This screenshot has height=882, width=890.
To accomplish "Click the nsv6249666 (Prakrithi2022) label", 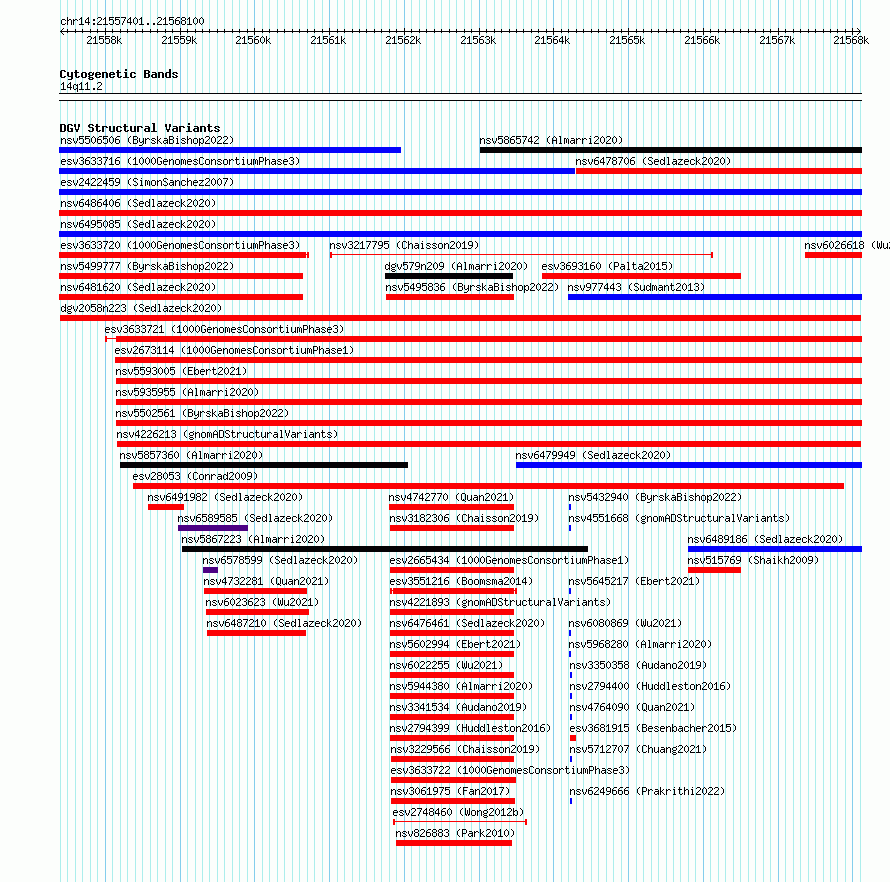I will pos(647,791).
